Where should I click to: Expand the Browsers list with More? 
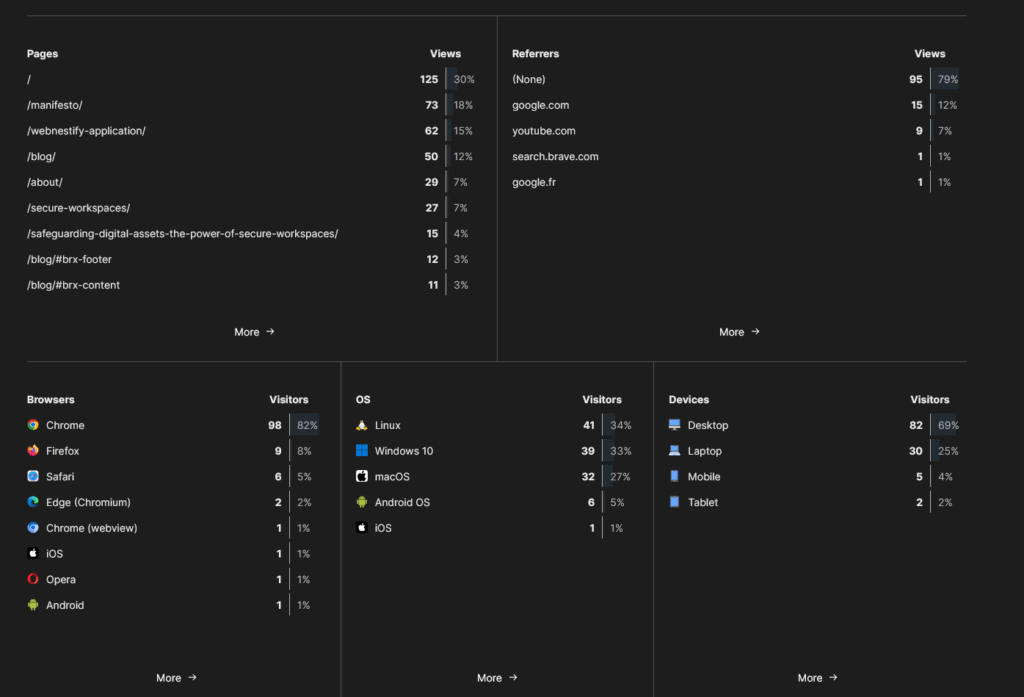coord(176,677)
